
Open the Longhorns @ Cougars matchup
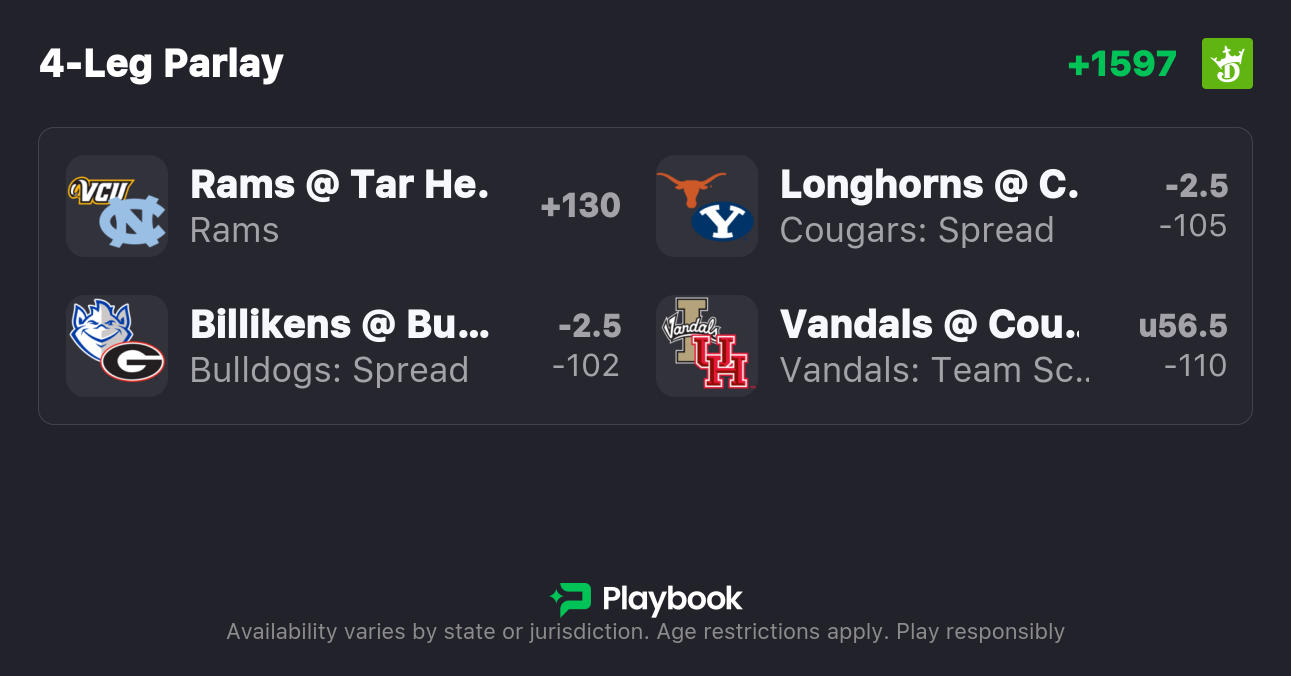pyautogui.click(x=929, y=185)
